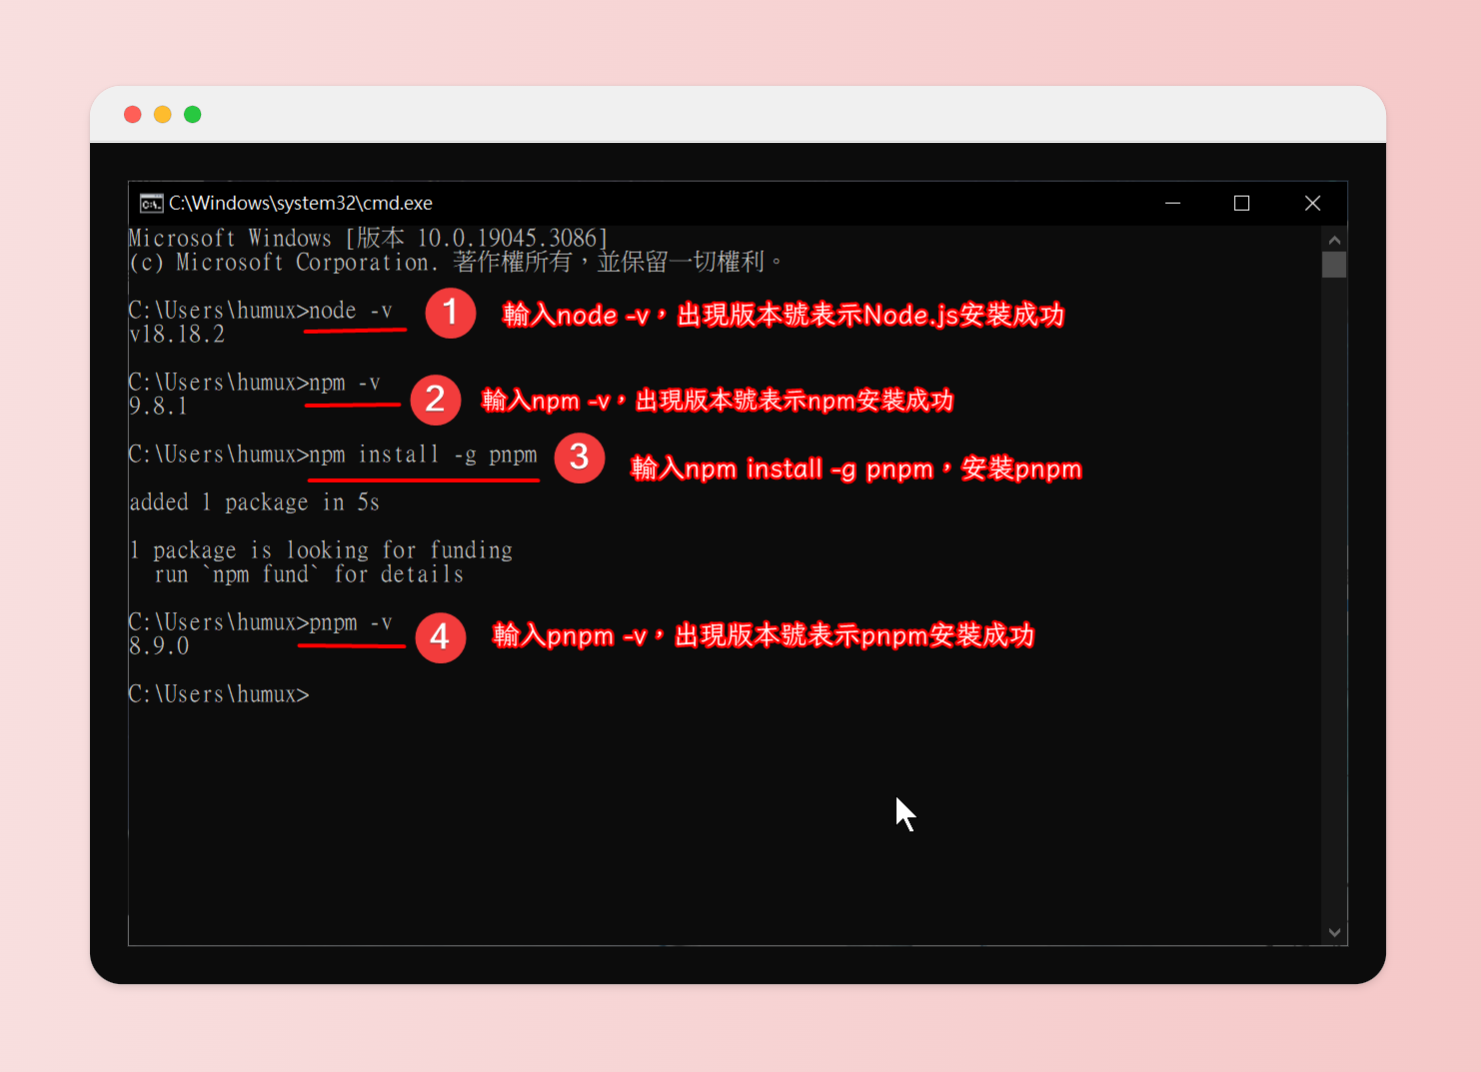
Task: Click the 'run `npm fund` for details' line
Action: tap(309, 574)
